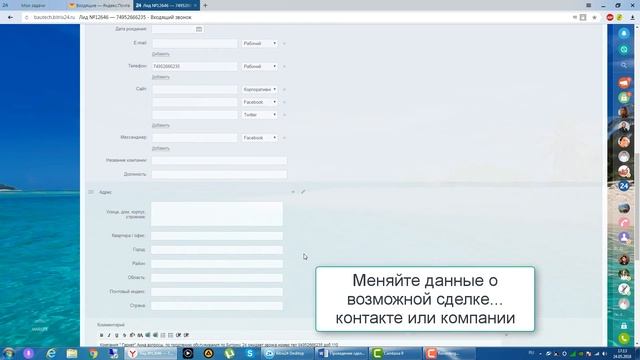Open the Корпоративный site type dropdown
This screenshot has width=640, height=360.
click(260, 89)
